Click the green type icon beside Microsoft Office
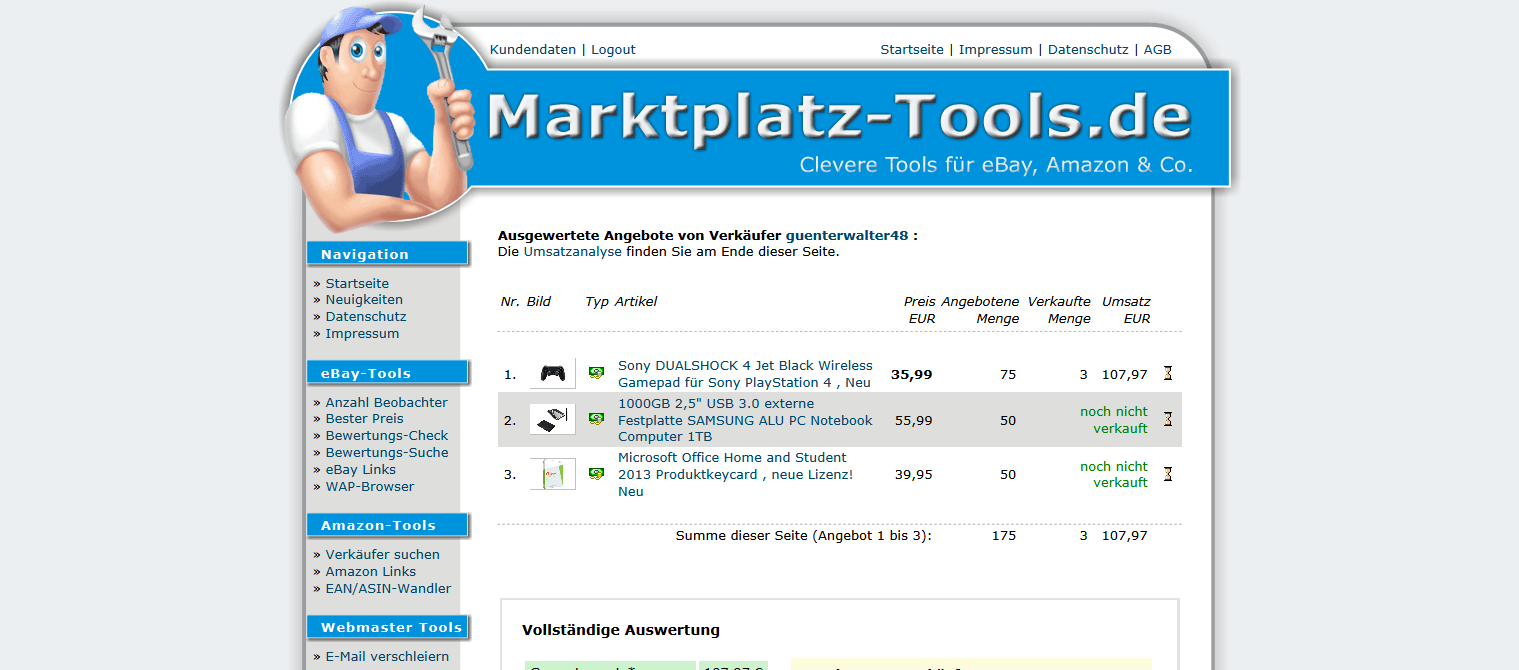This screenshot has height=670, width=1519. pos(596,474)
